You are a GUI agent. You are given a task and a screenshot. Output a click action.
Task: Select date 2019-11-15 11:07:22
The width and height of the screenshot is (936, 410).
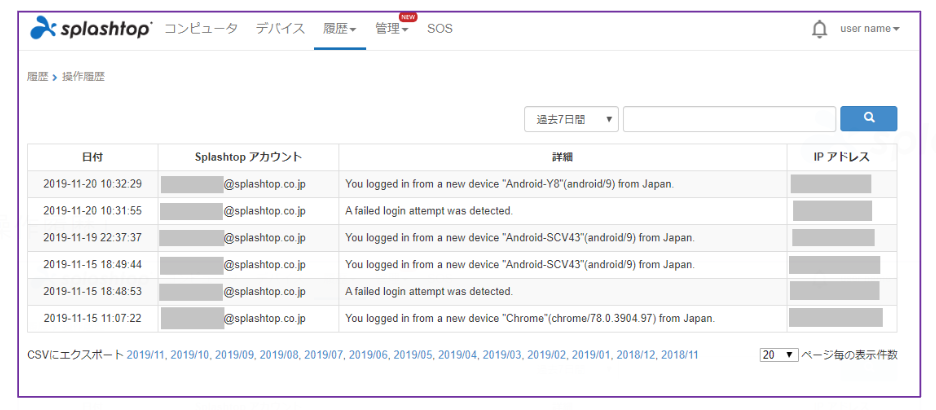[93, 318]
